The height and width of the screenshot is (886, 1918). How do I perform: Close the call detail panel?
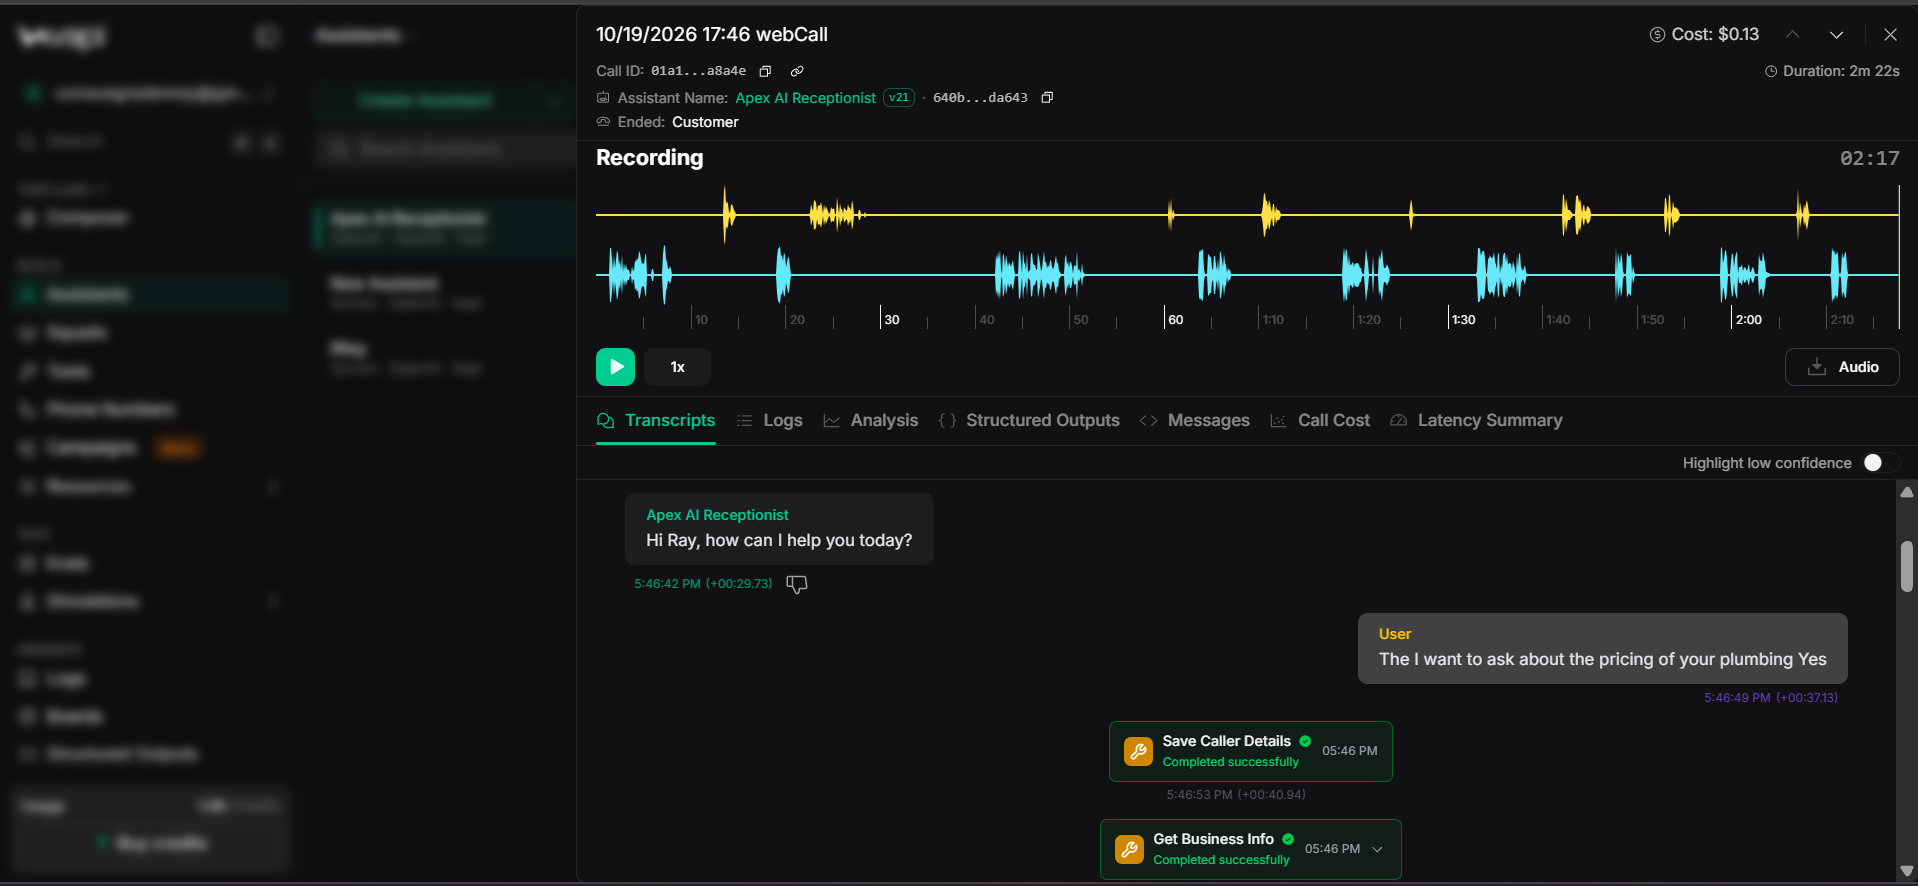(x=1890, y=34)
